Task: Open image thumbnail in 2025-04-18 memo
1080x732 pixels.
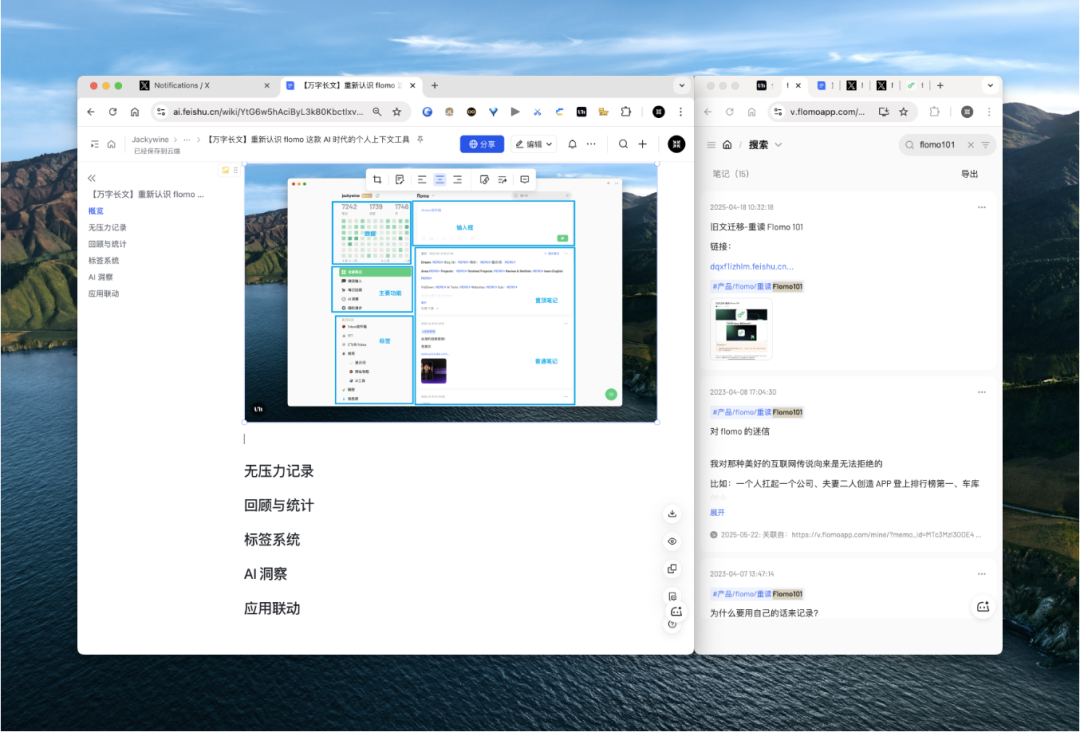Action: tap(741, 329)
